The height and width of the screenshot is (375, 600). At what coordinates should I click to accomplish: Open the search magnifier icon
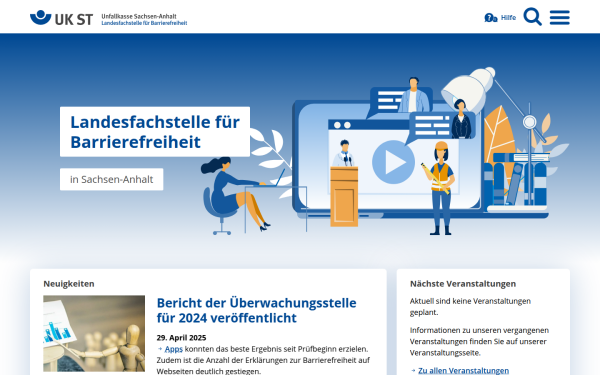(532, 17)
